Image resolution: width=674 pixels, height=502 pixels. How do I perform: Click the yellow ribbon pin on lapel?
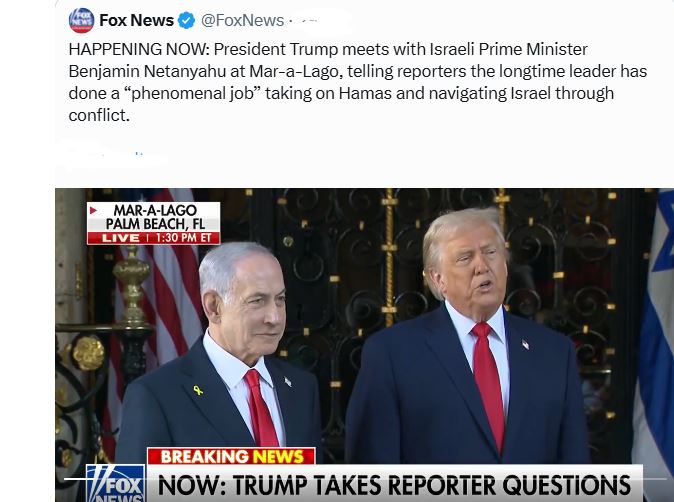click(198, 390)
